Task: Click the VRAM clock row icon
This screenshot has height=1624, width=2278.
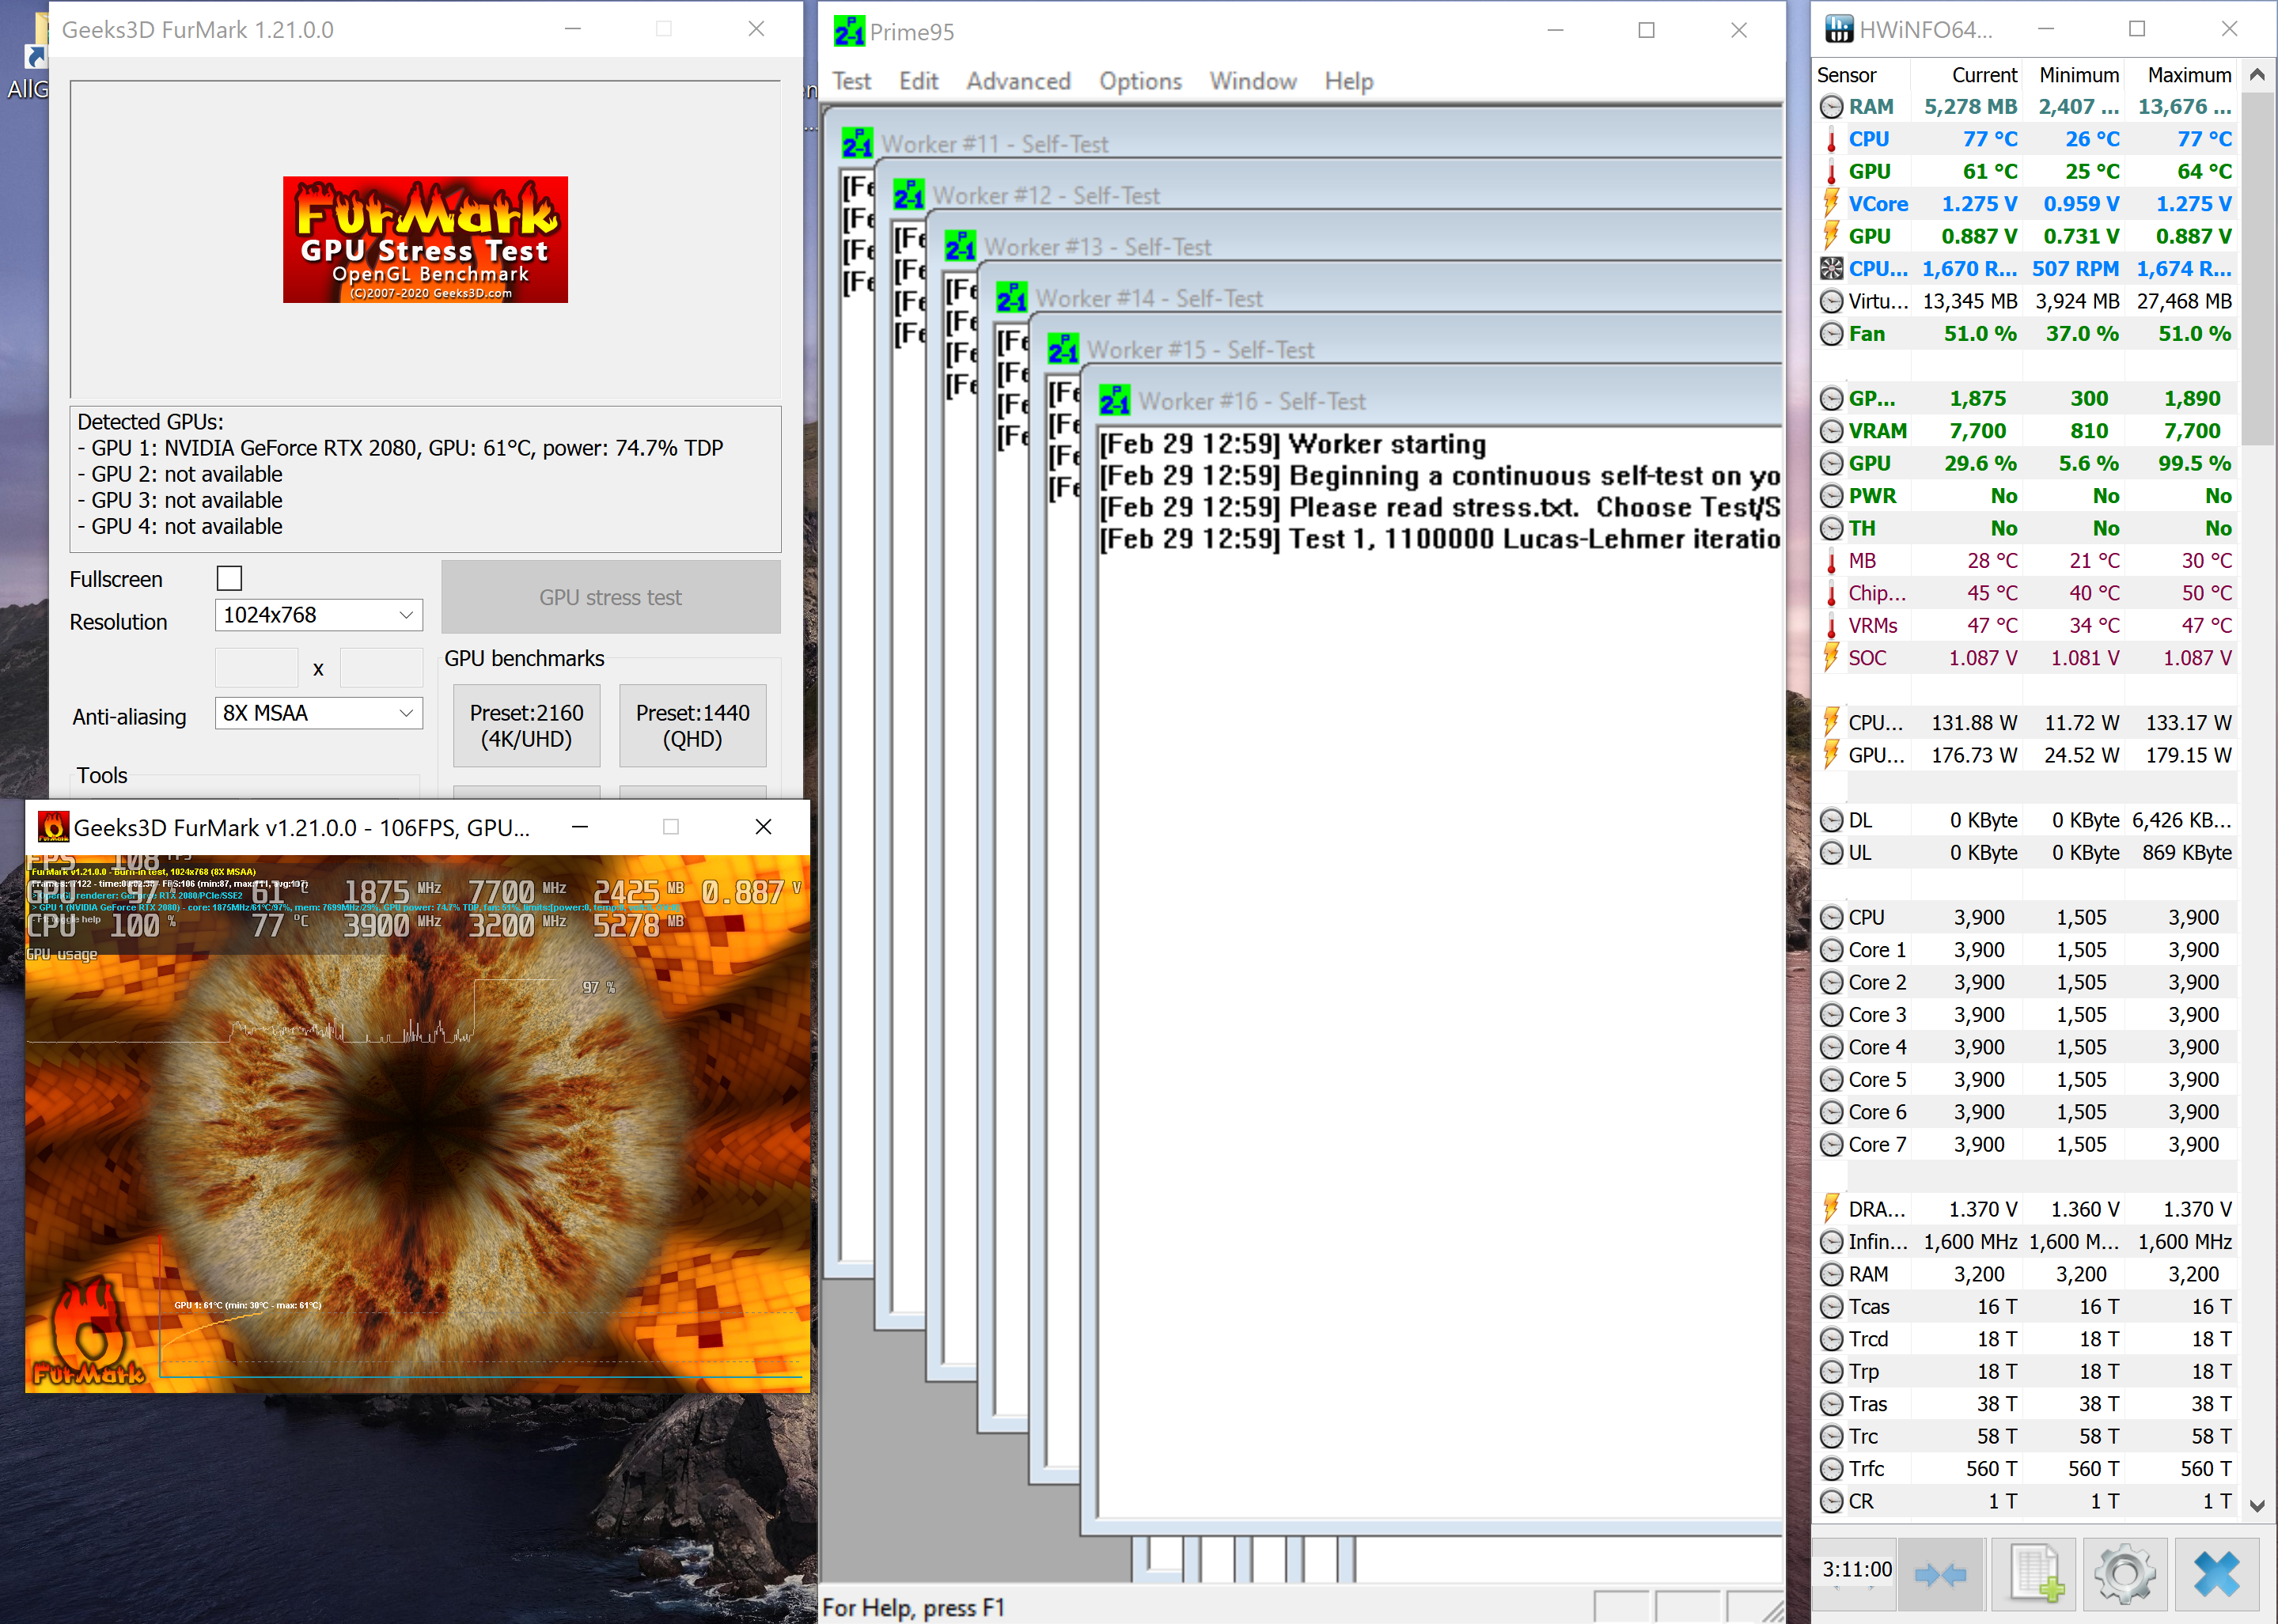Action: tap(1831, 431)
